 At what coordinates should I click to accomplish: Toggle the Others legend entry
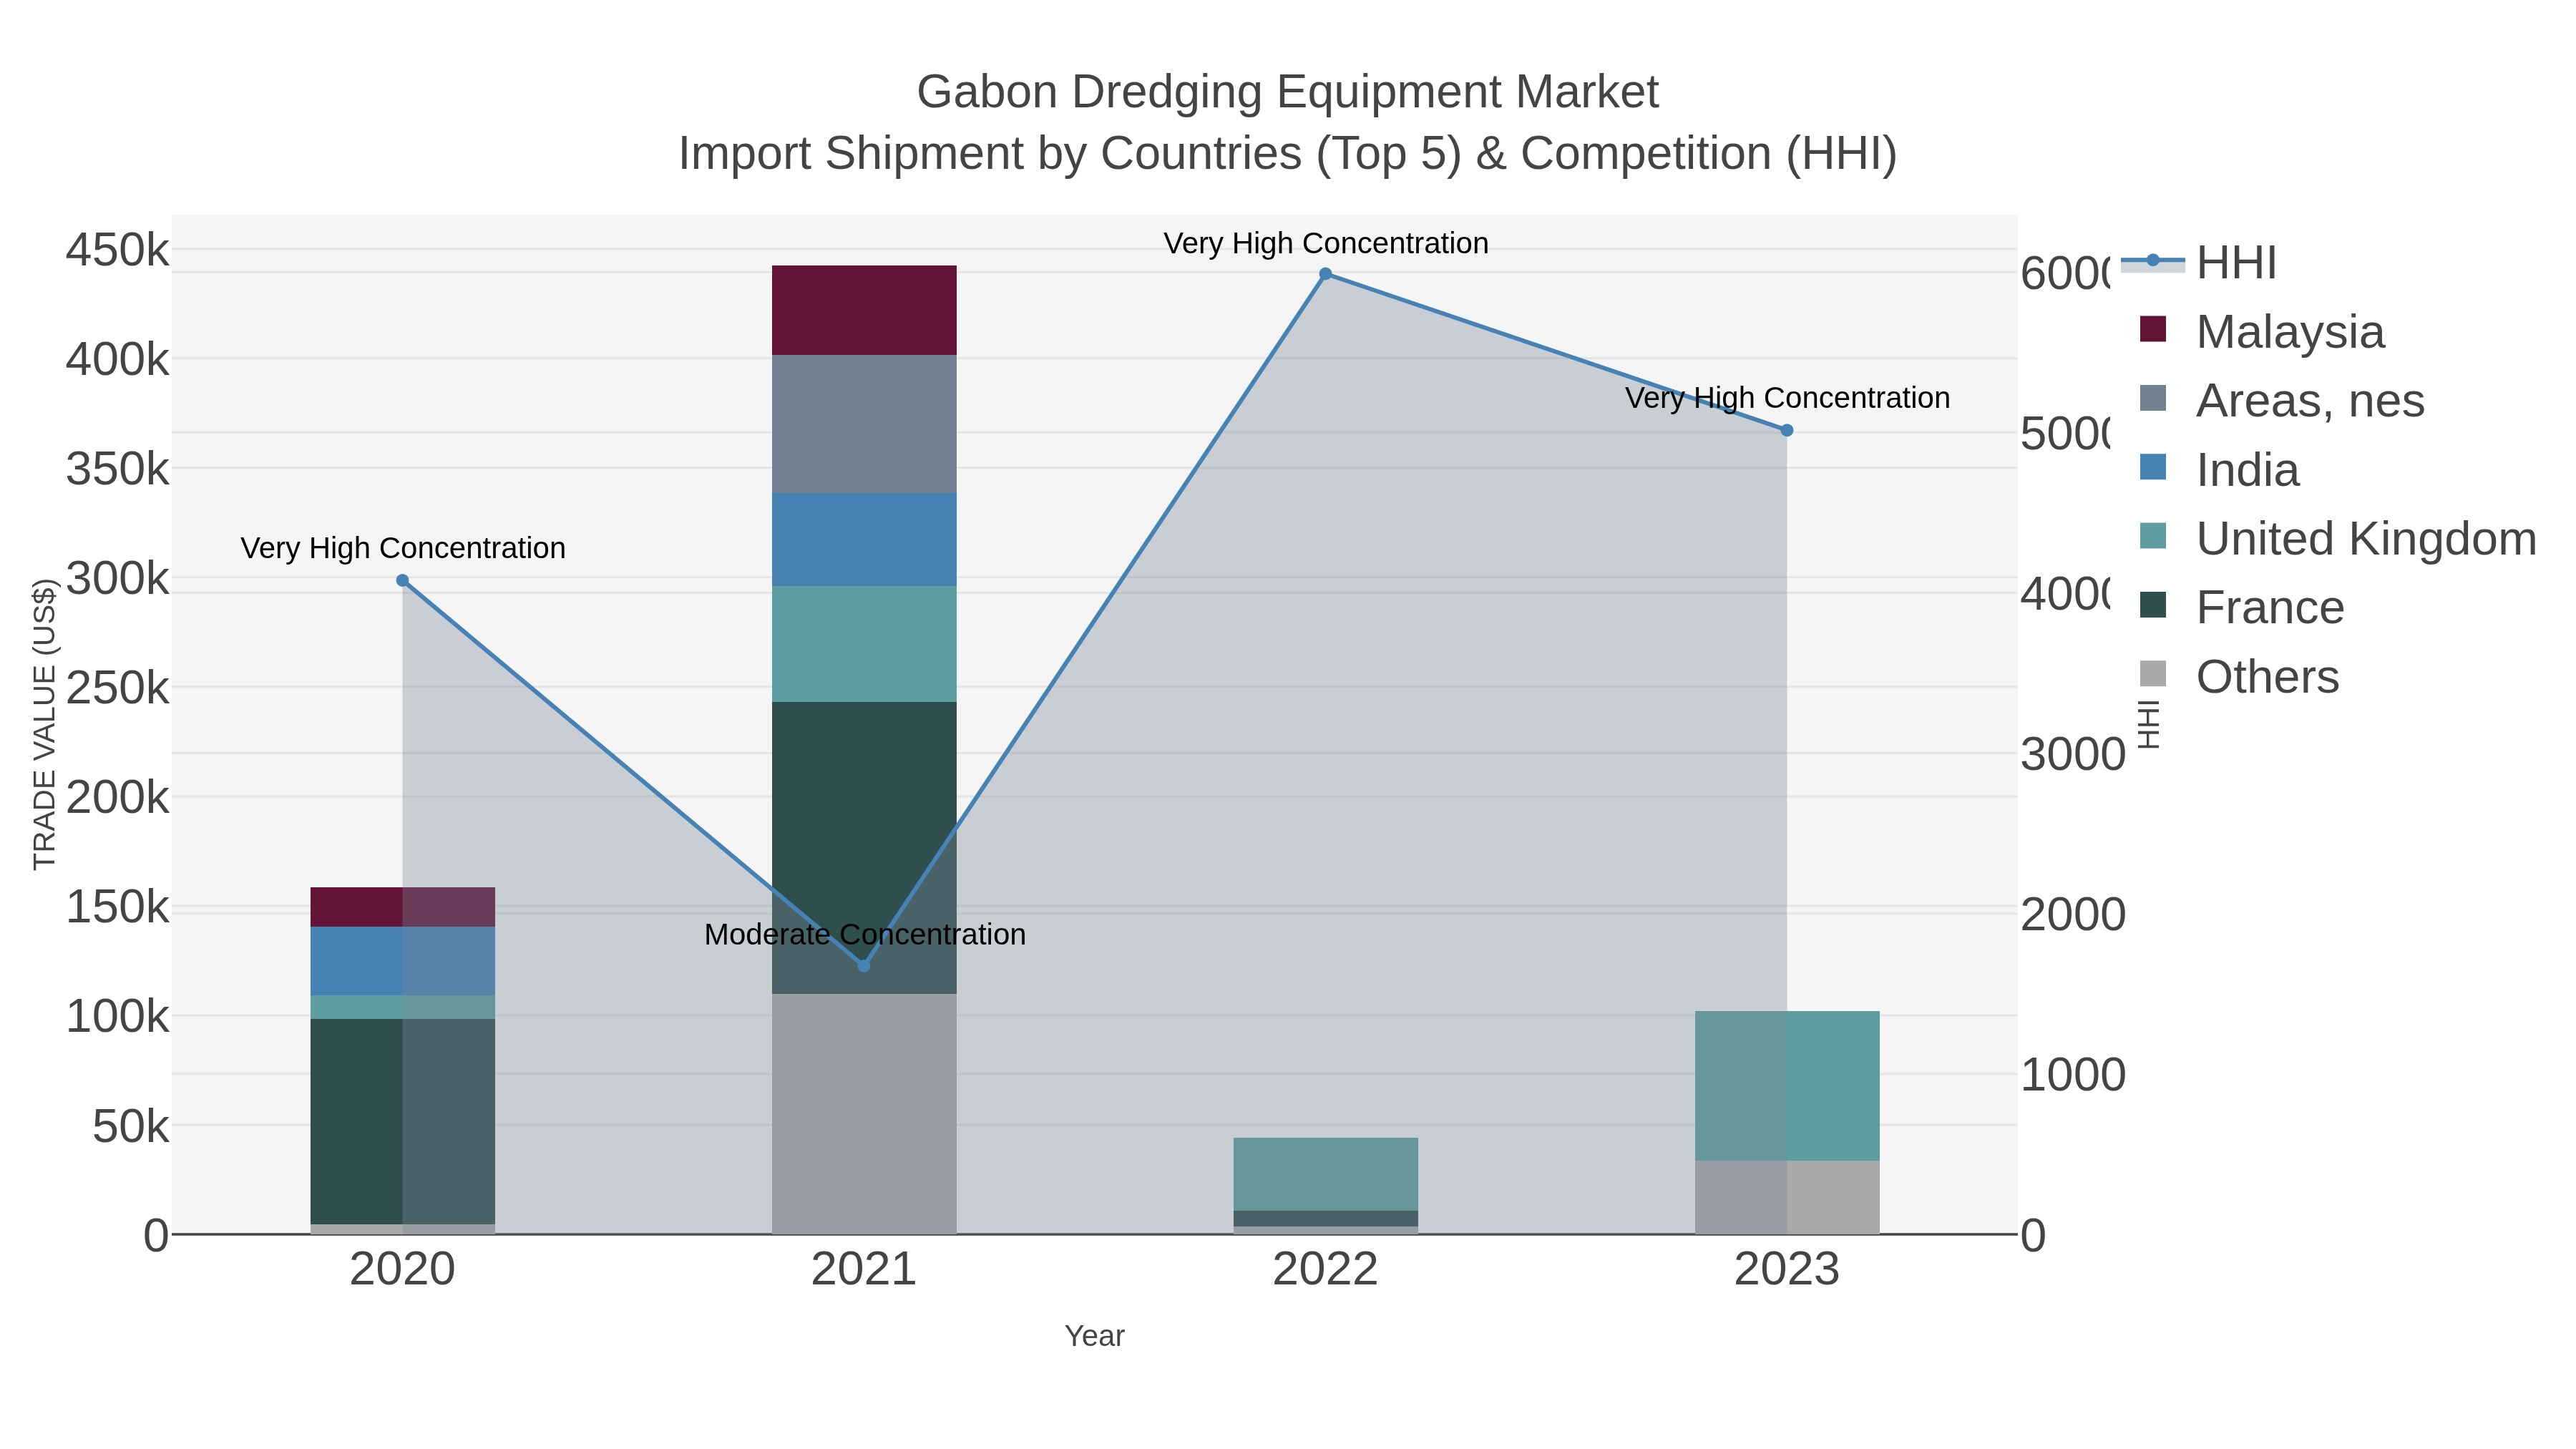click(2240, 676)
